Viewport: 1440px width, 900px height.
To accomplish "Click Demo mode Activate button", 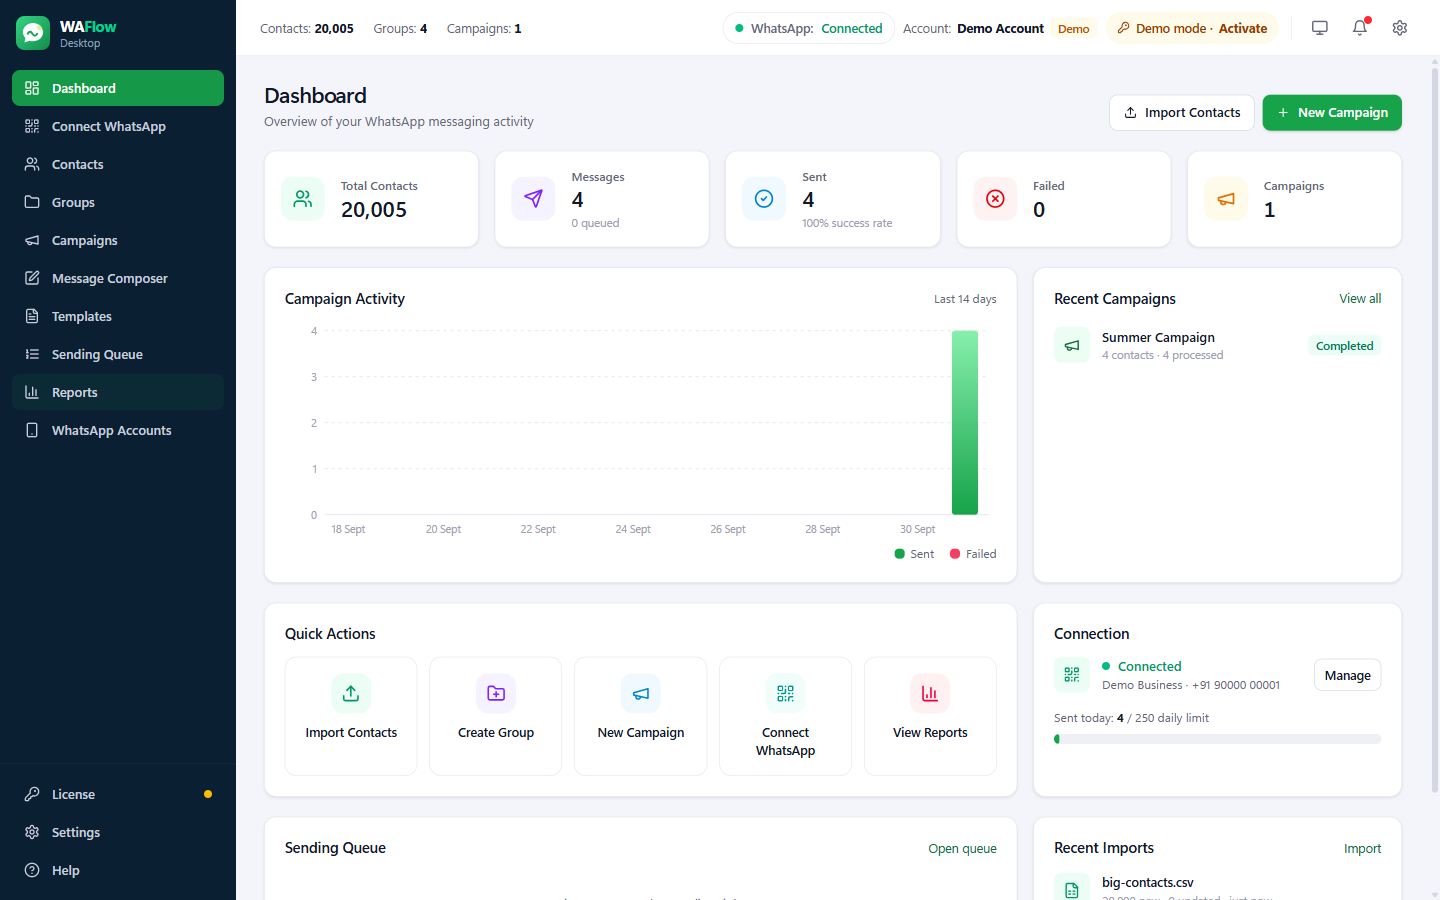I will click(x=1192, y=28).
